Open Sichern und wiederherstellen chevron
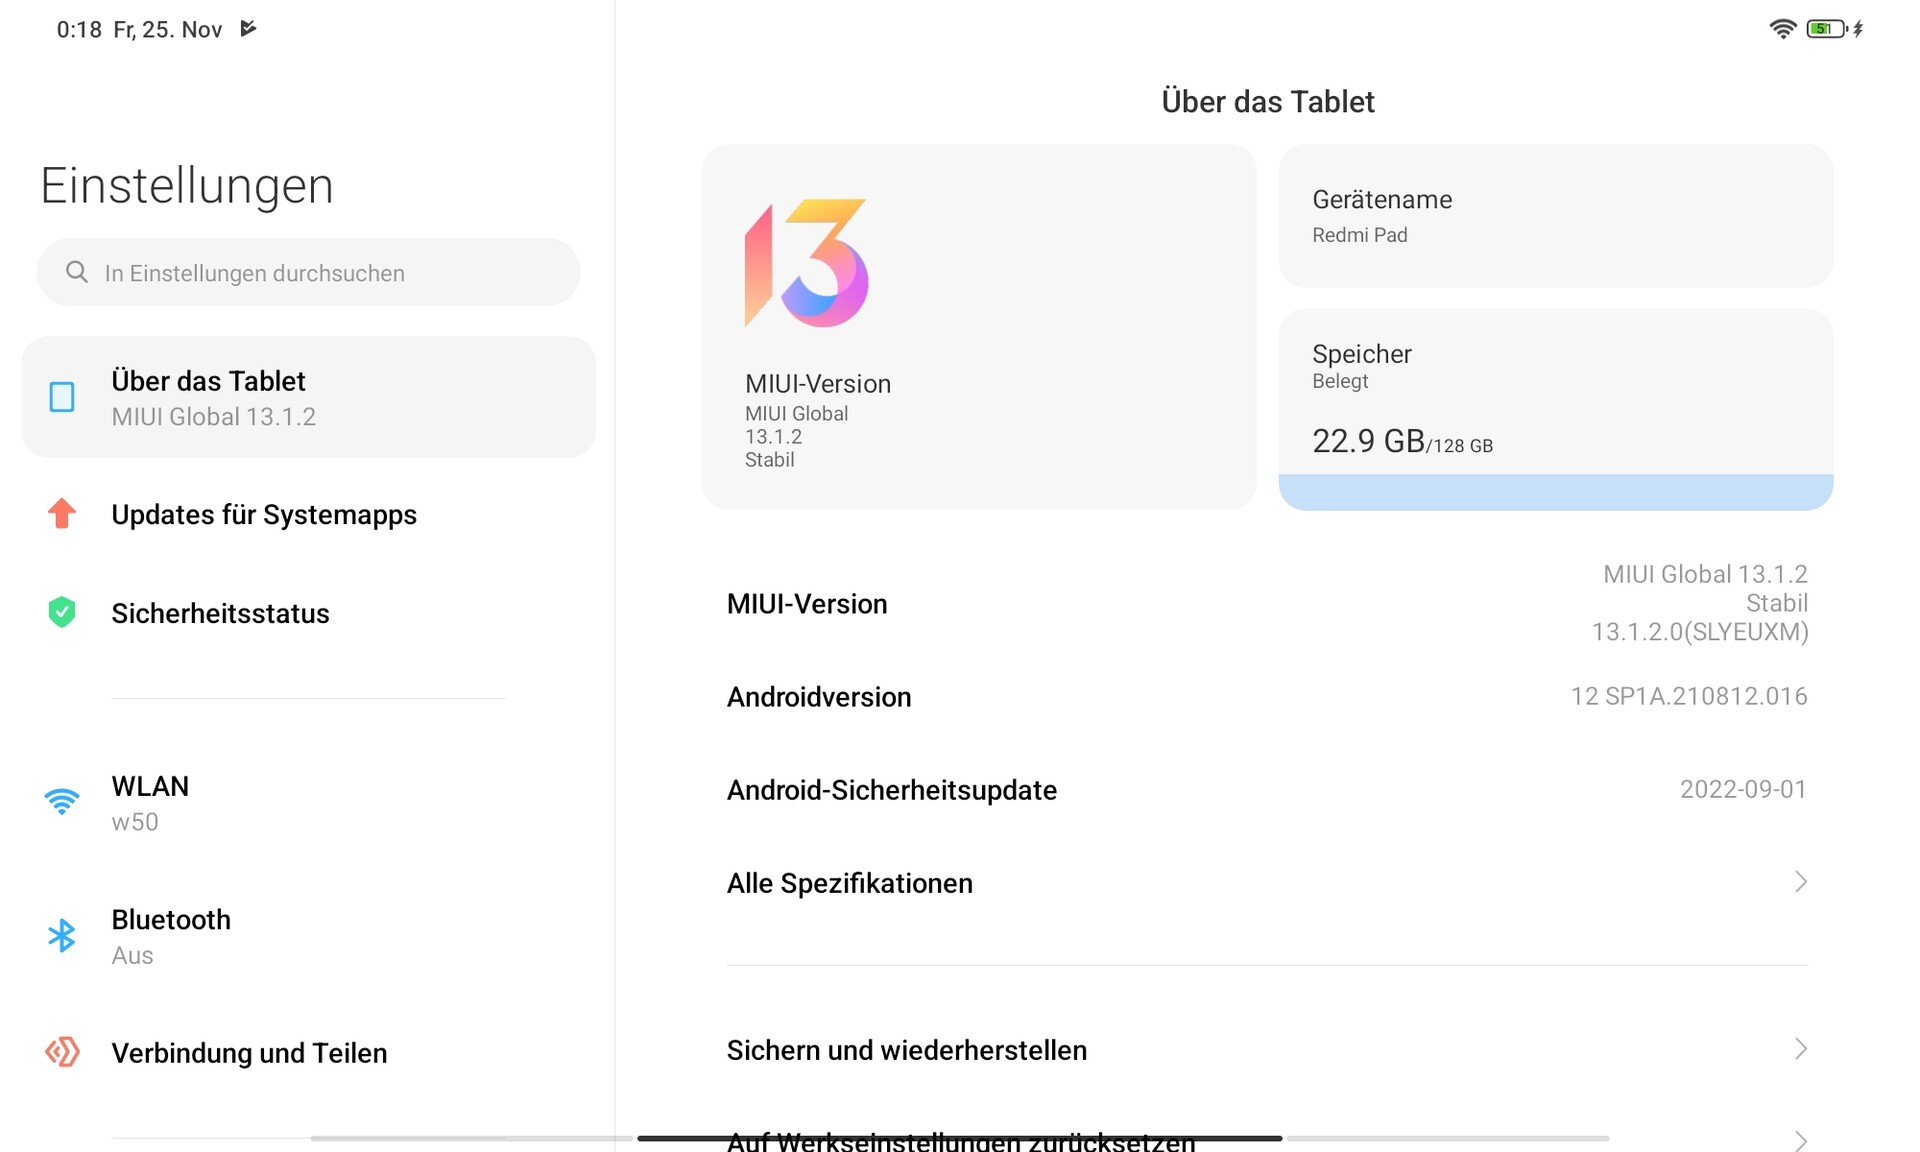The width and height of the screenshot is (1920, 1152). 1800,1049
